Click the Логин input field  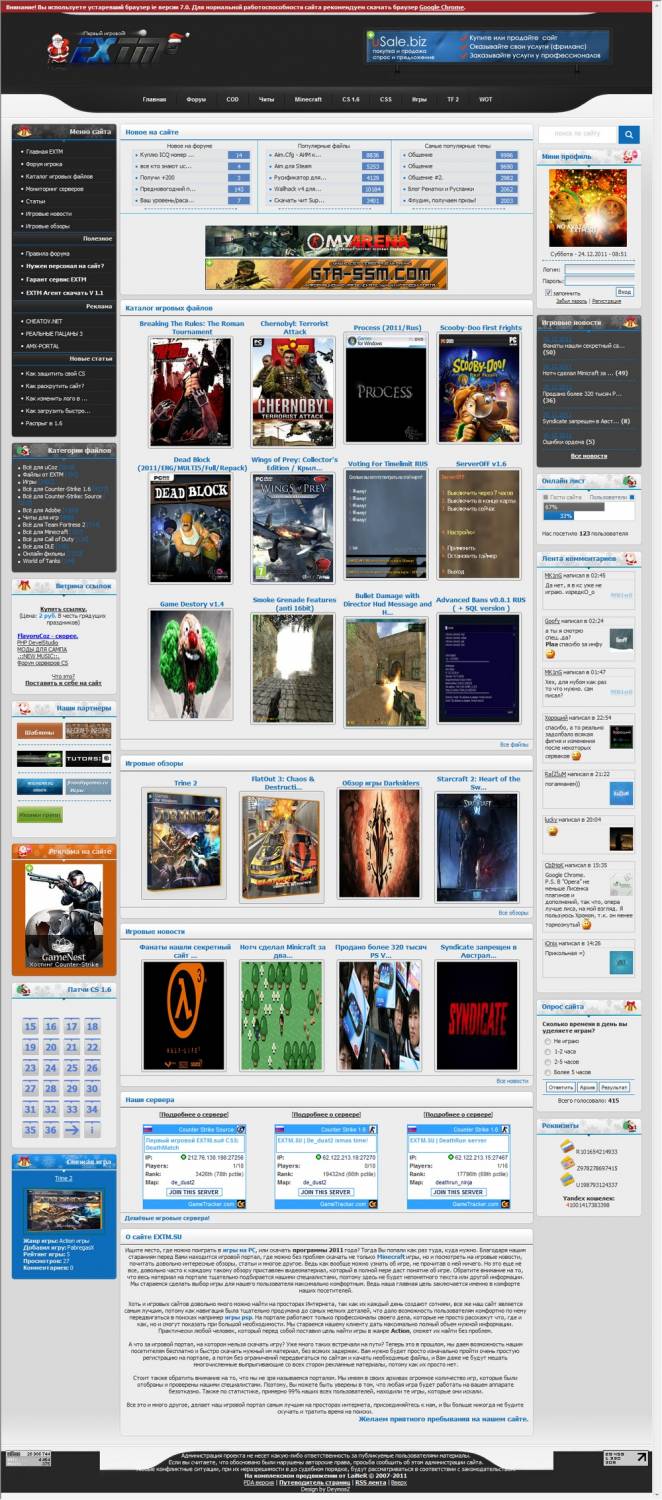tap(599, 269)
